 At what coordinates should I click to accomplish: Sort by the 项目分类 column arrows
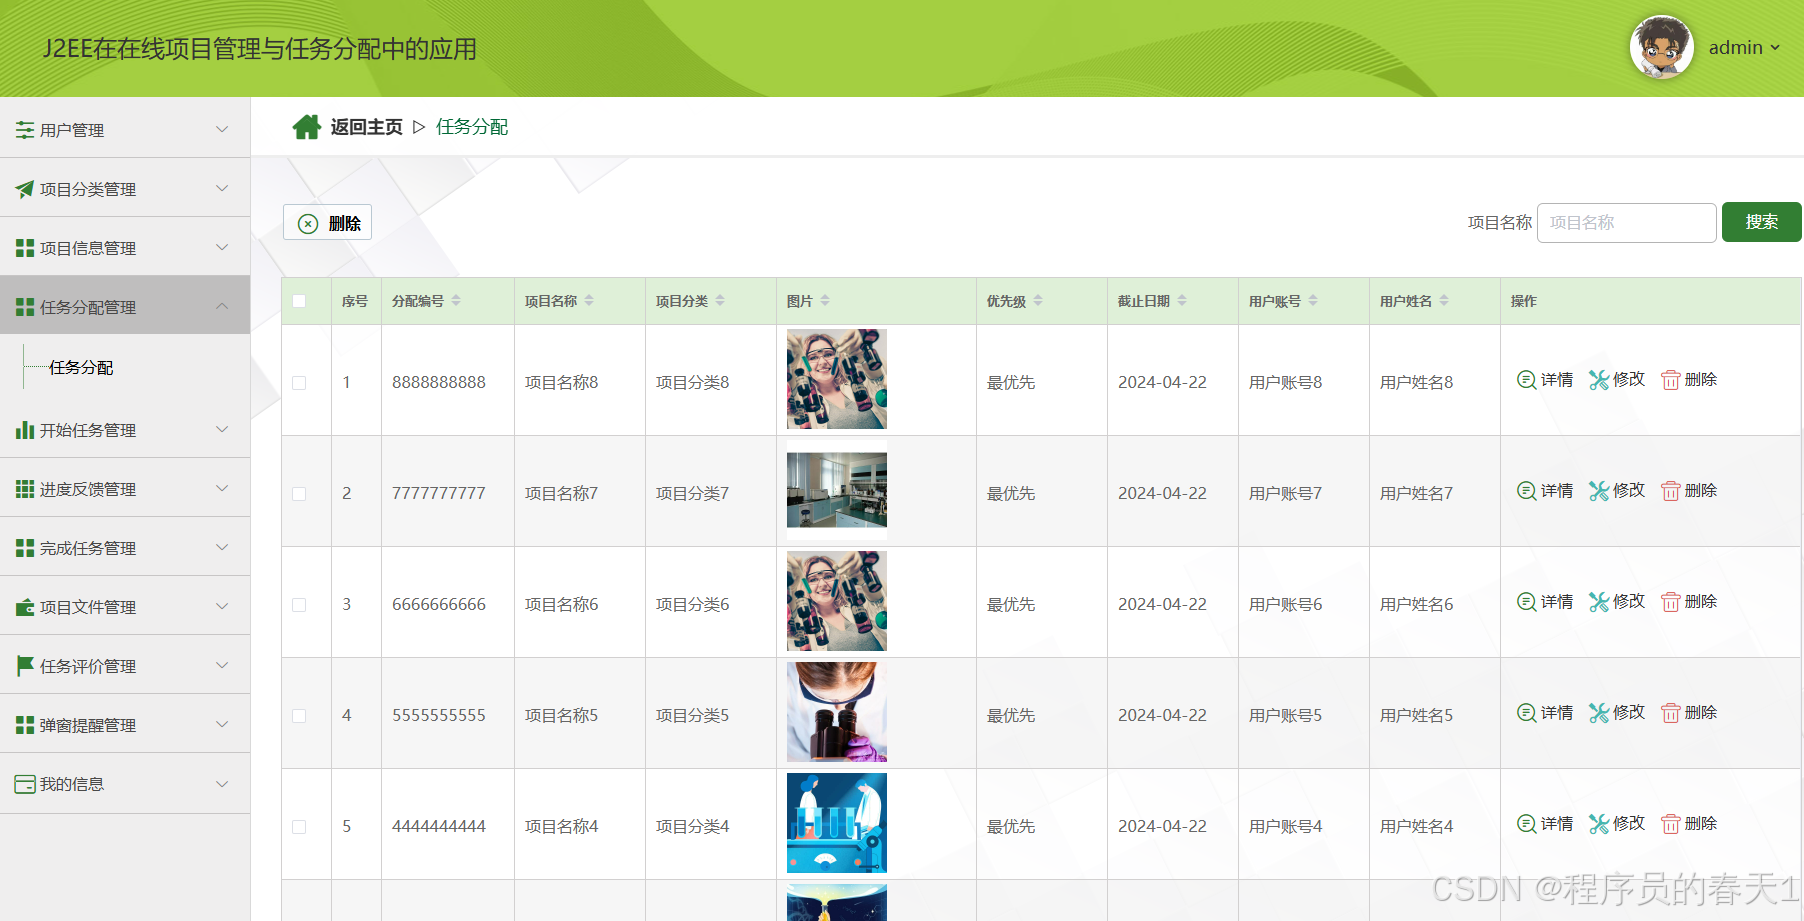720,300
